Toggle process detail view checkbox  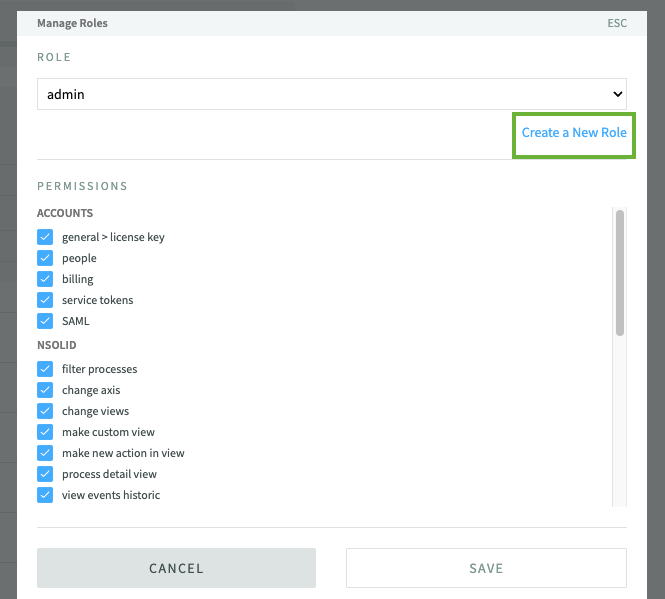(x=45, y=474)
